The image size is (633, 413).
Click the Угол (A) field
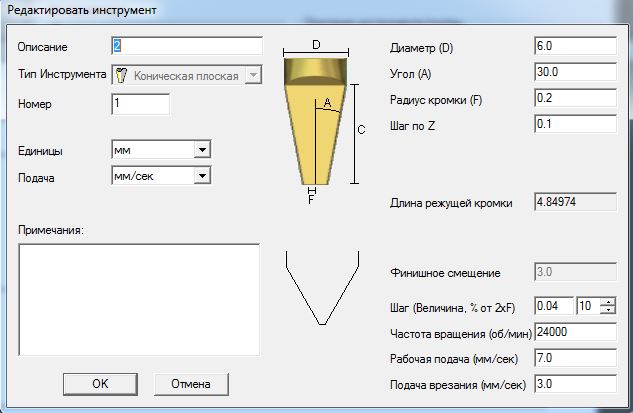point(576,73)
